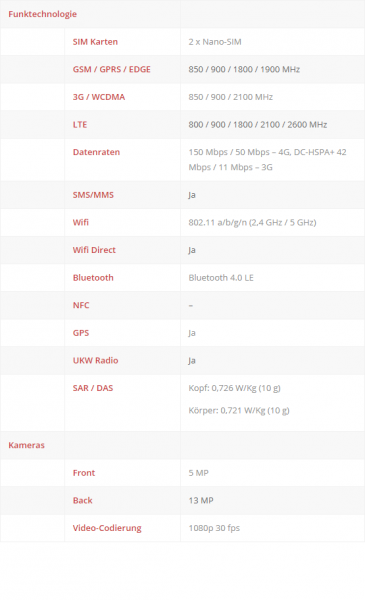Click the LTE row label

80,124
